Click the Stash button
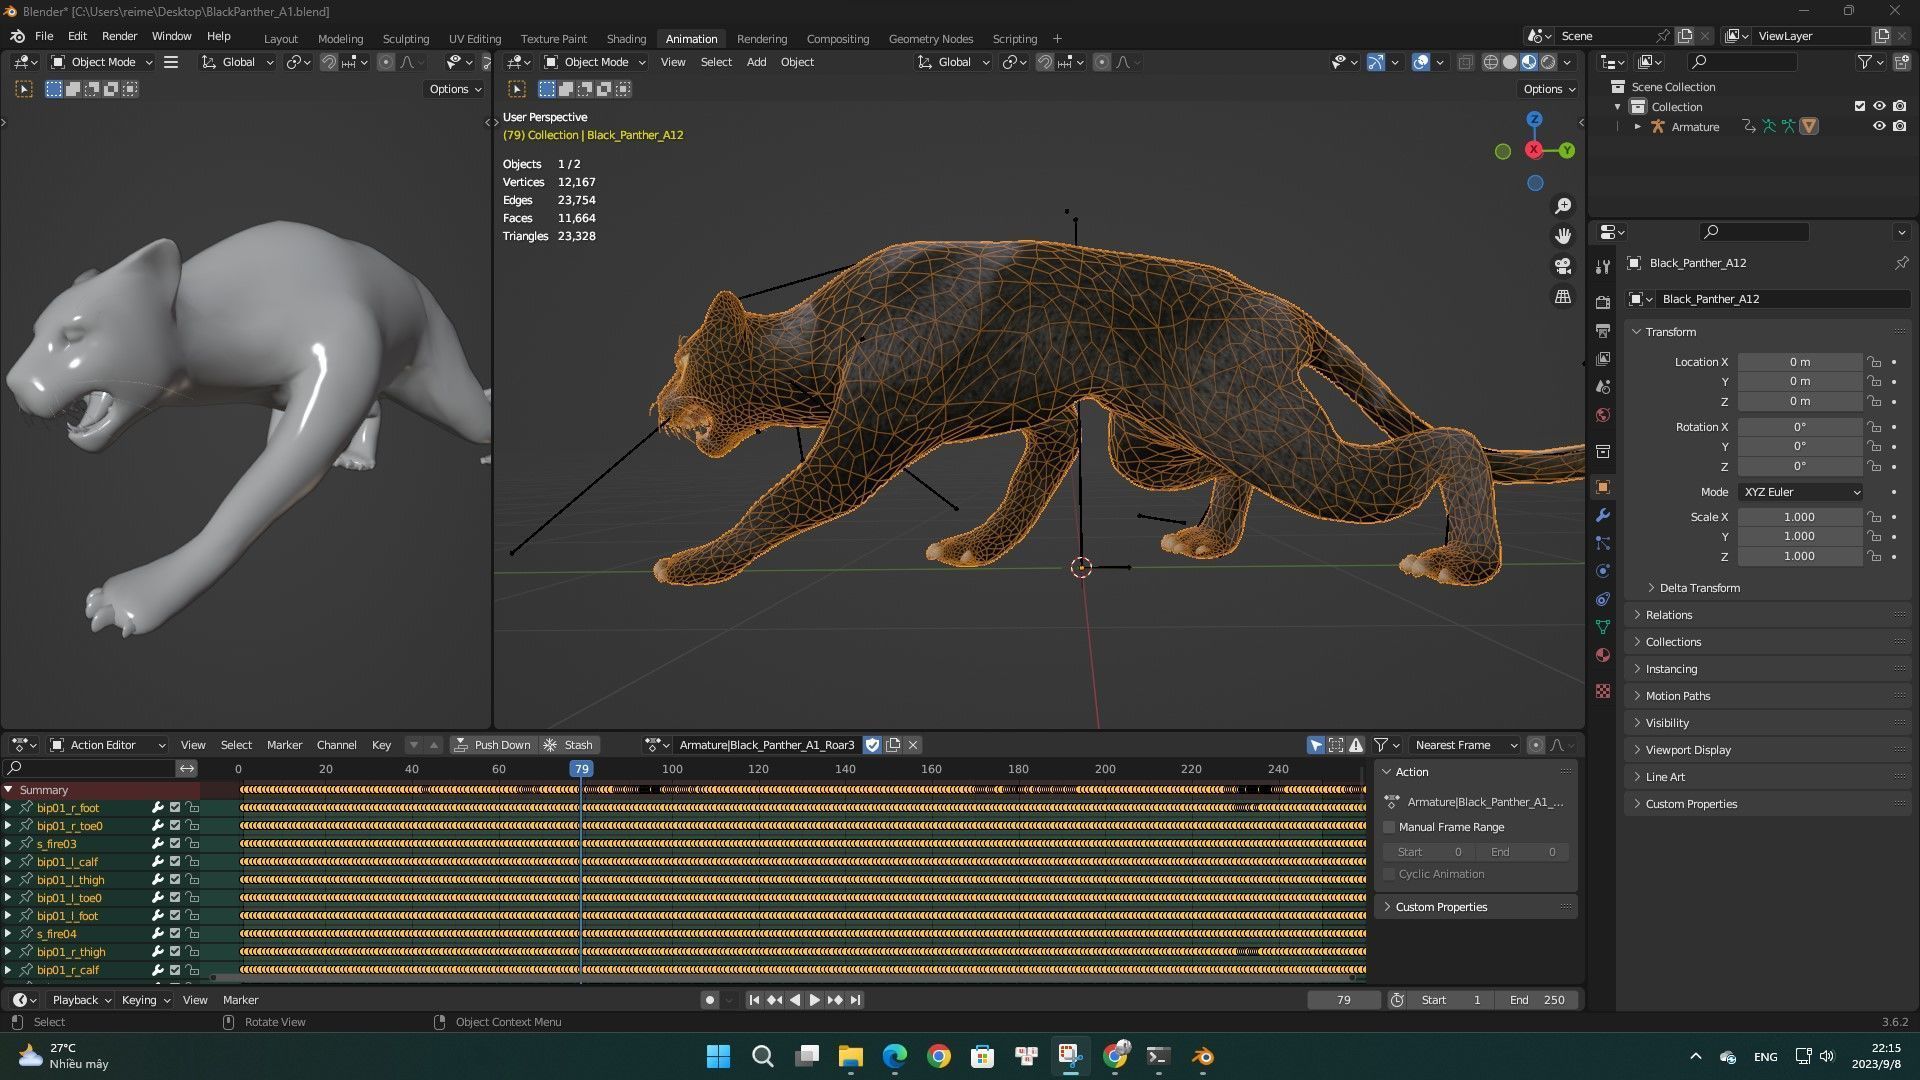The height and width of the screenshot is (1080, 1920). point(568,745)
